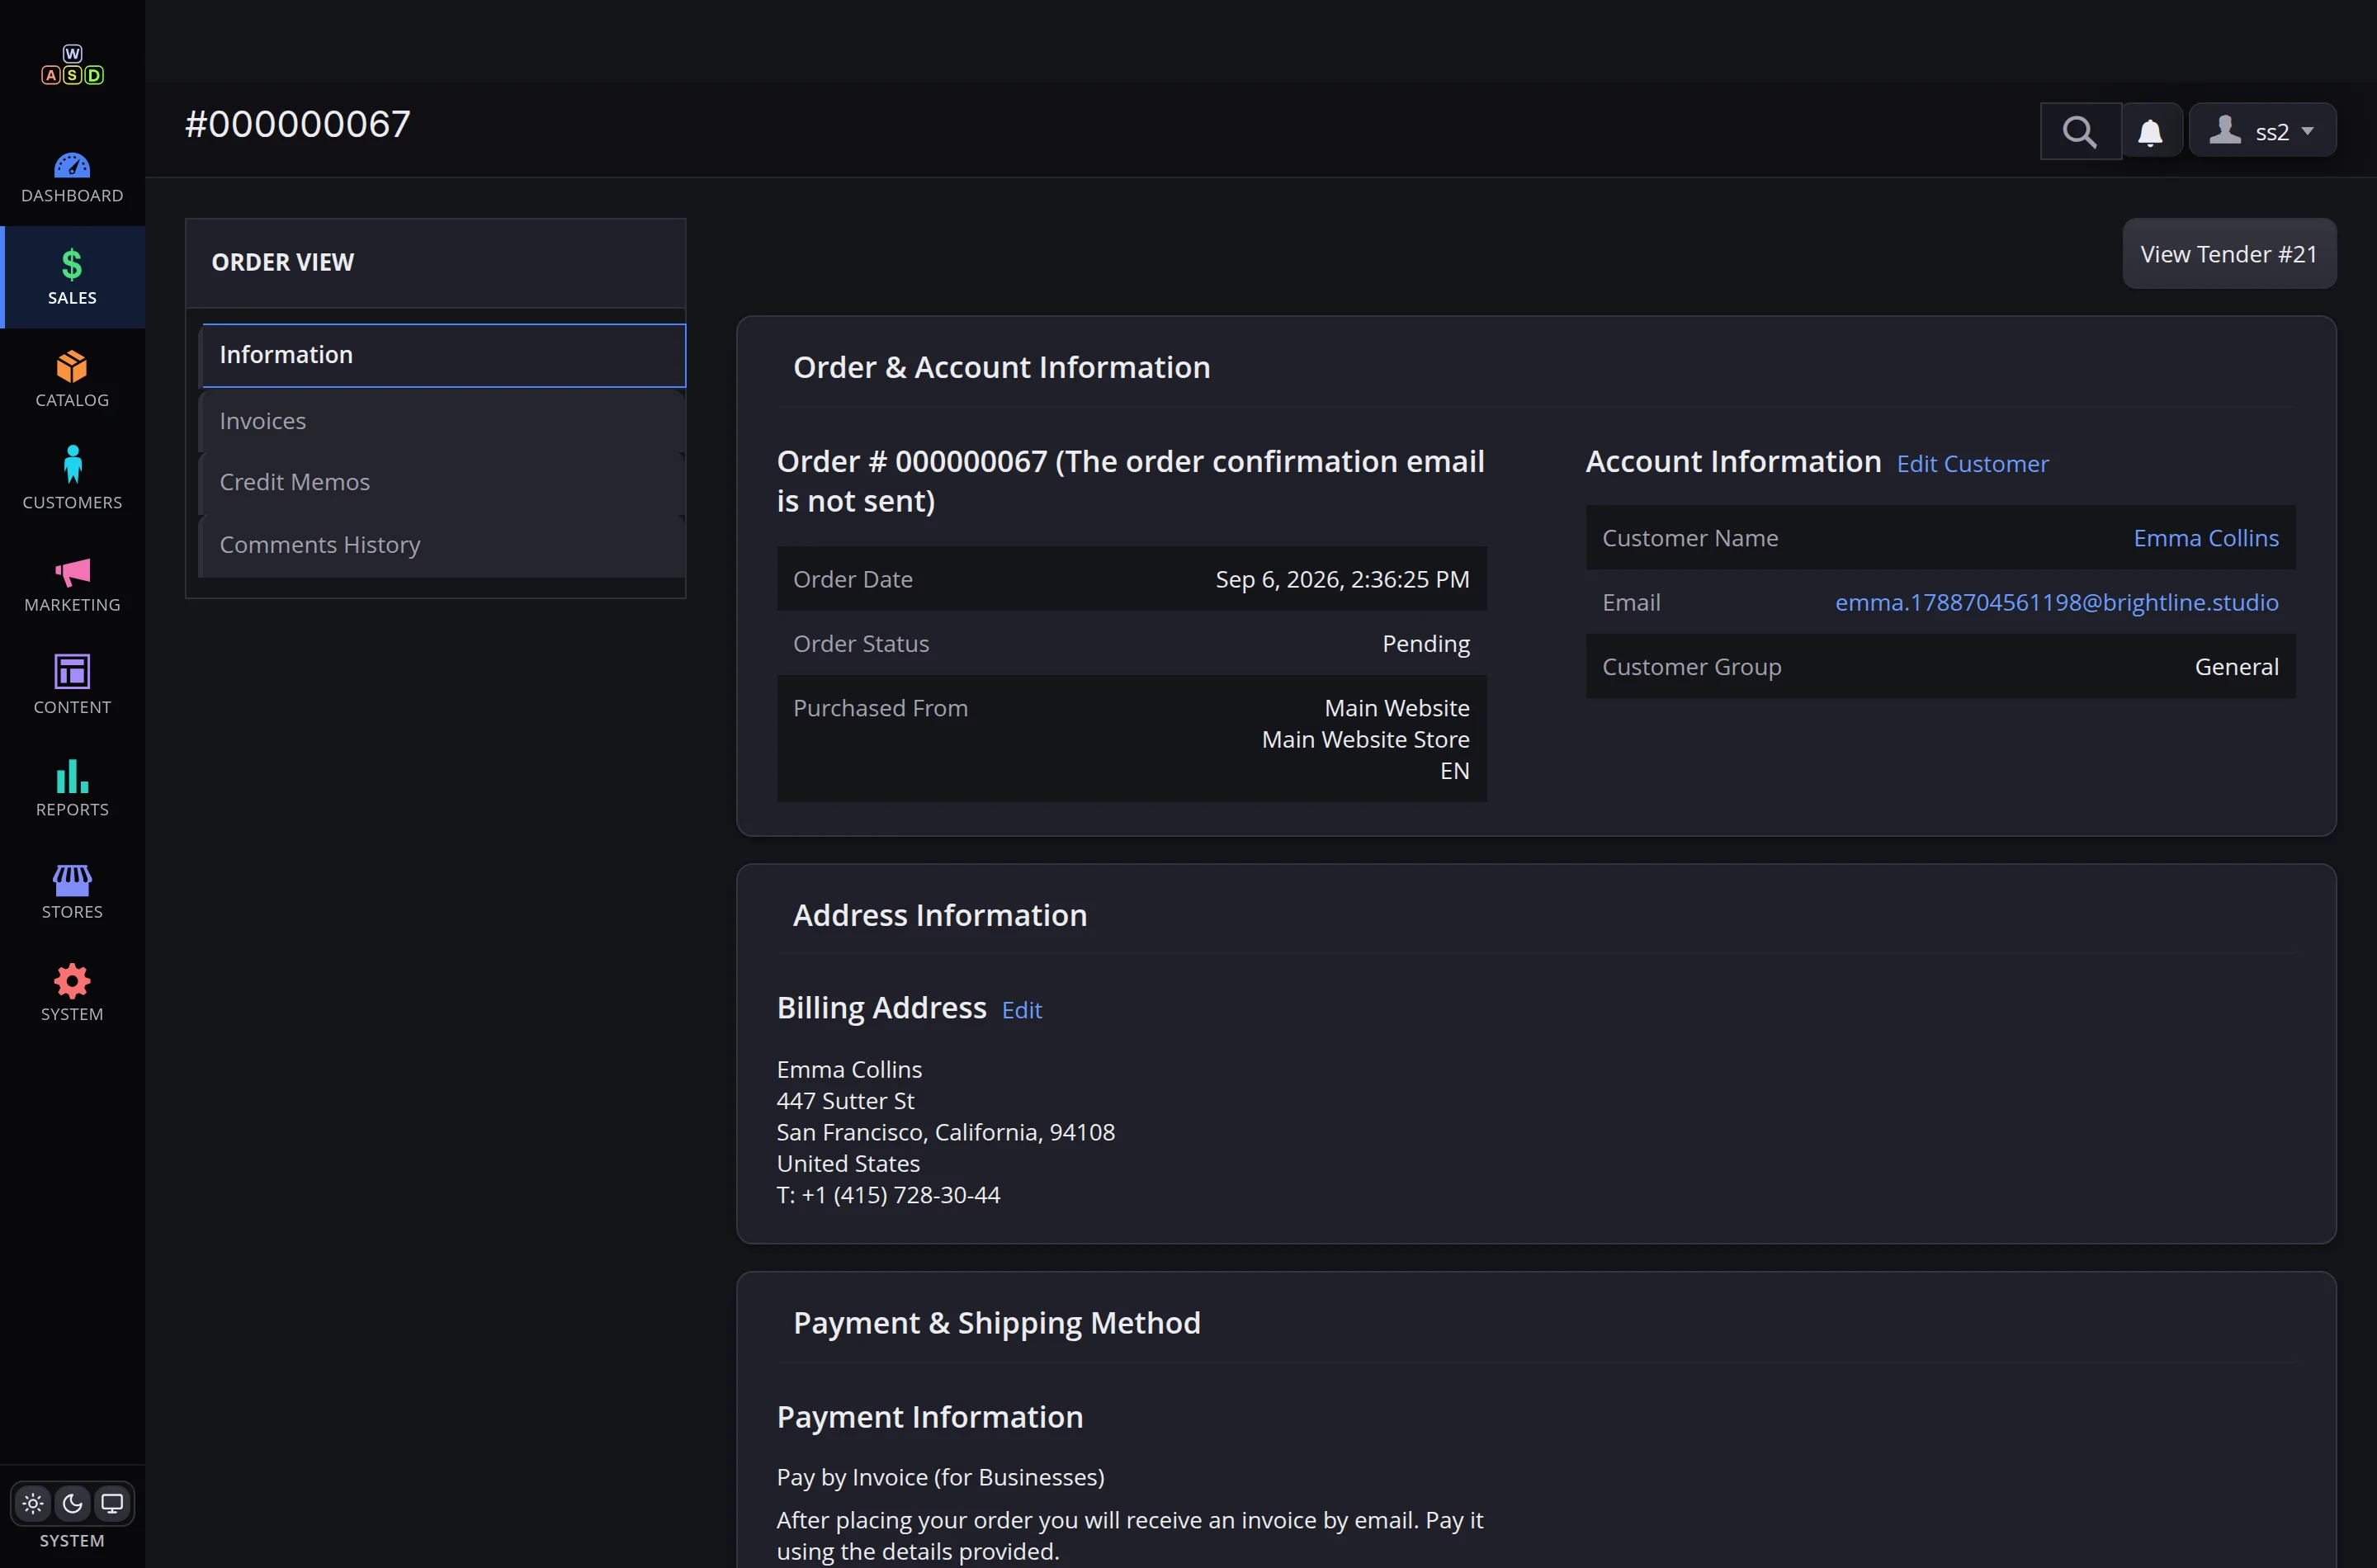Click the order date Sep 6, 2026 value
This screenshot has width=2377, height=1568.
[x=1342, y=579]
